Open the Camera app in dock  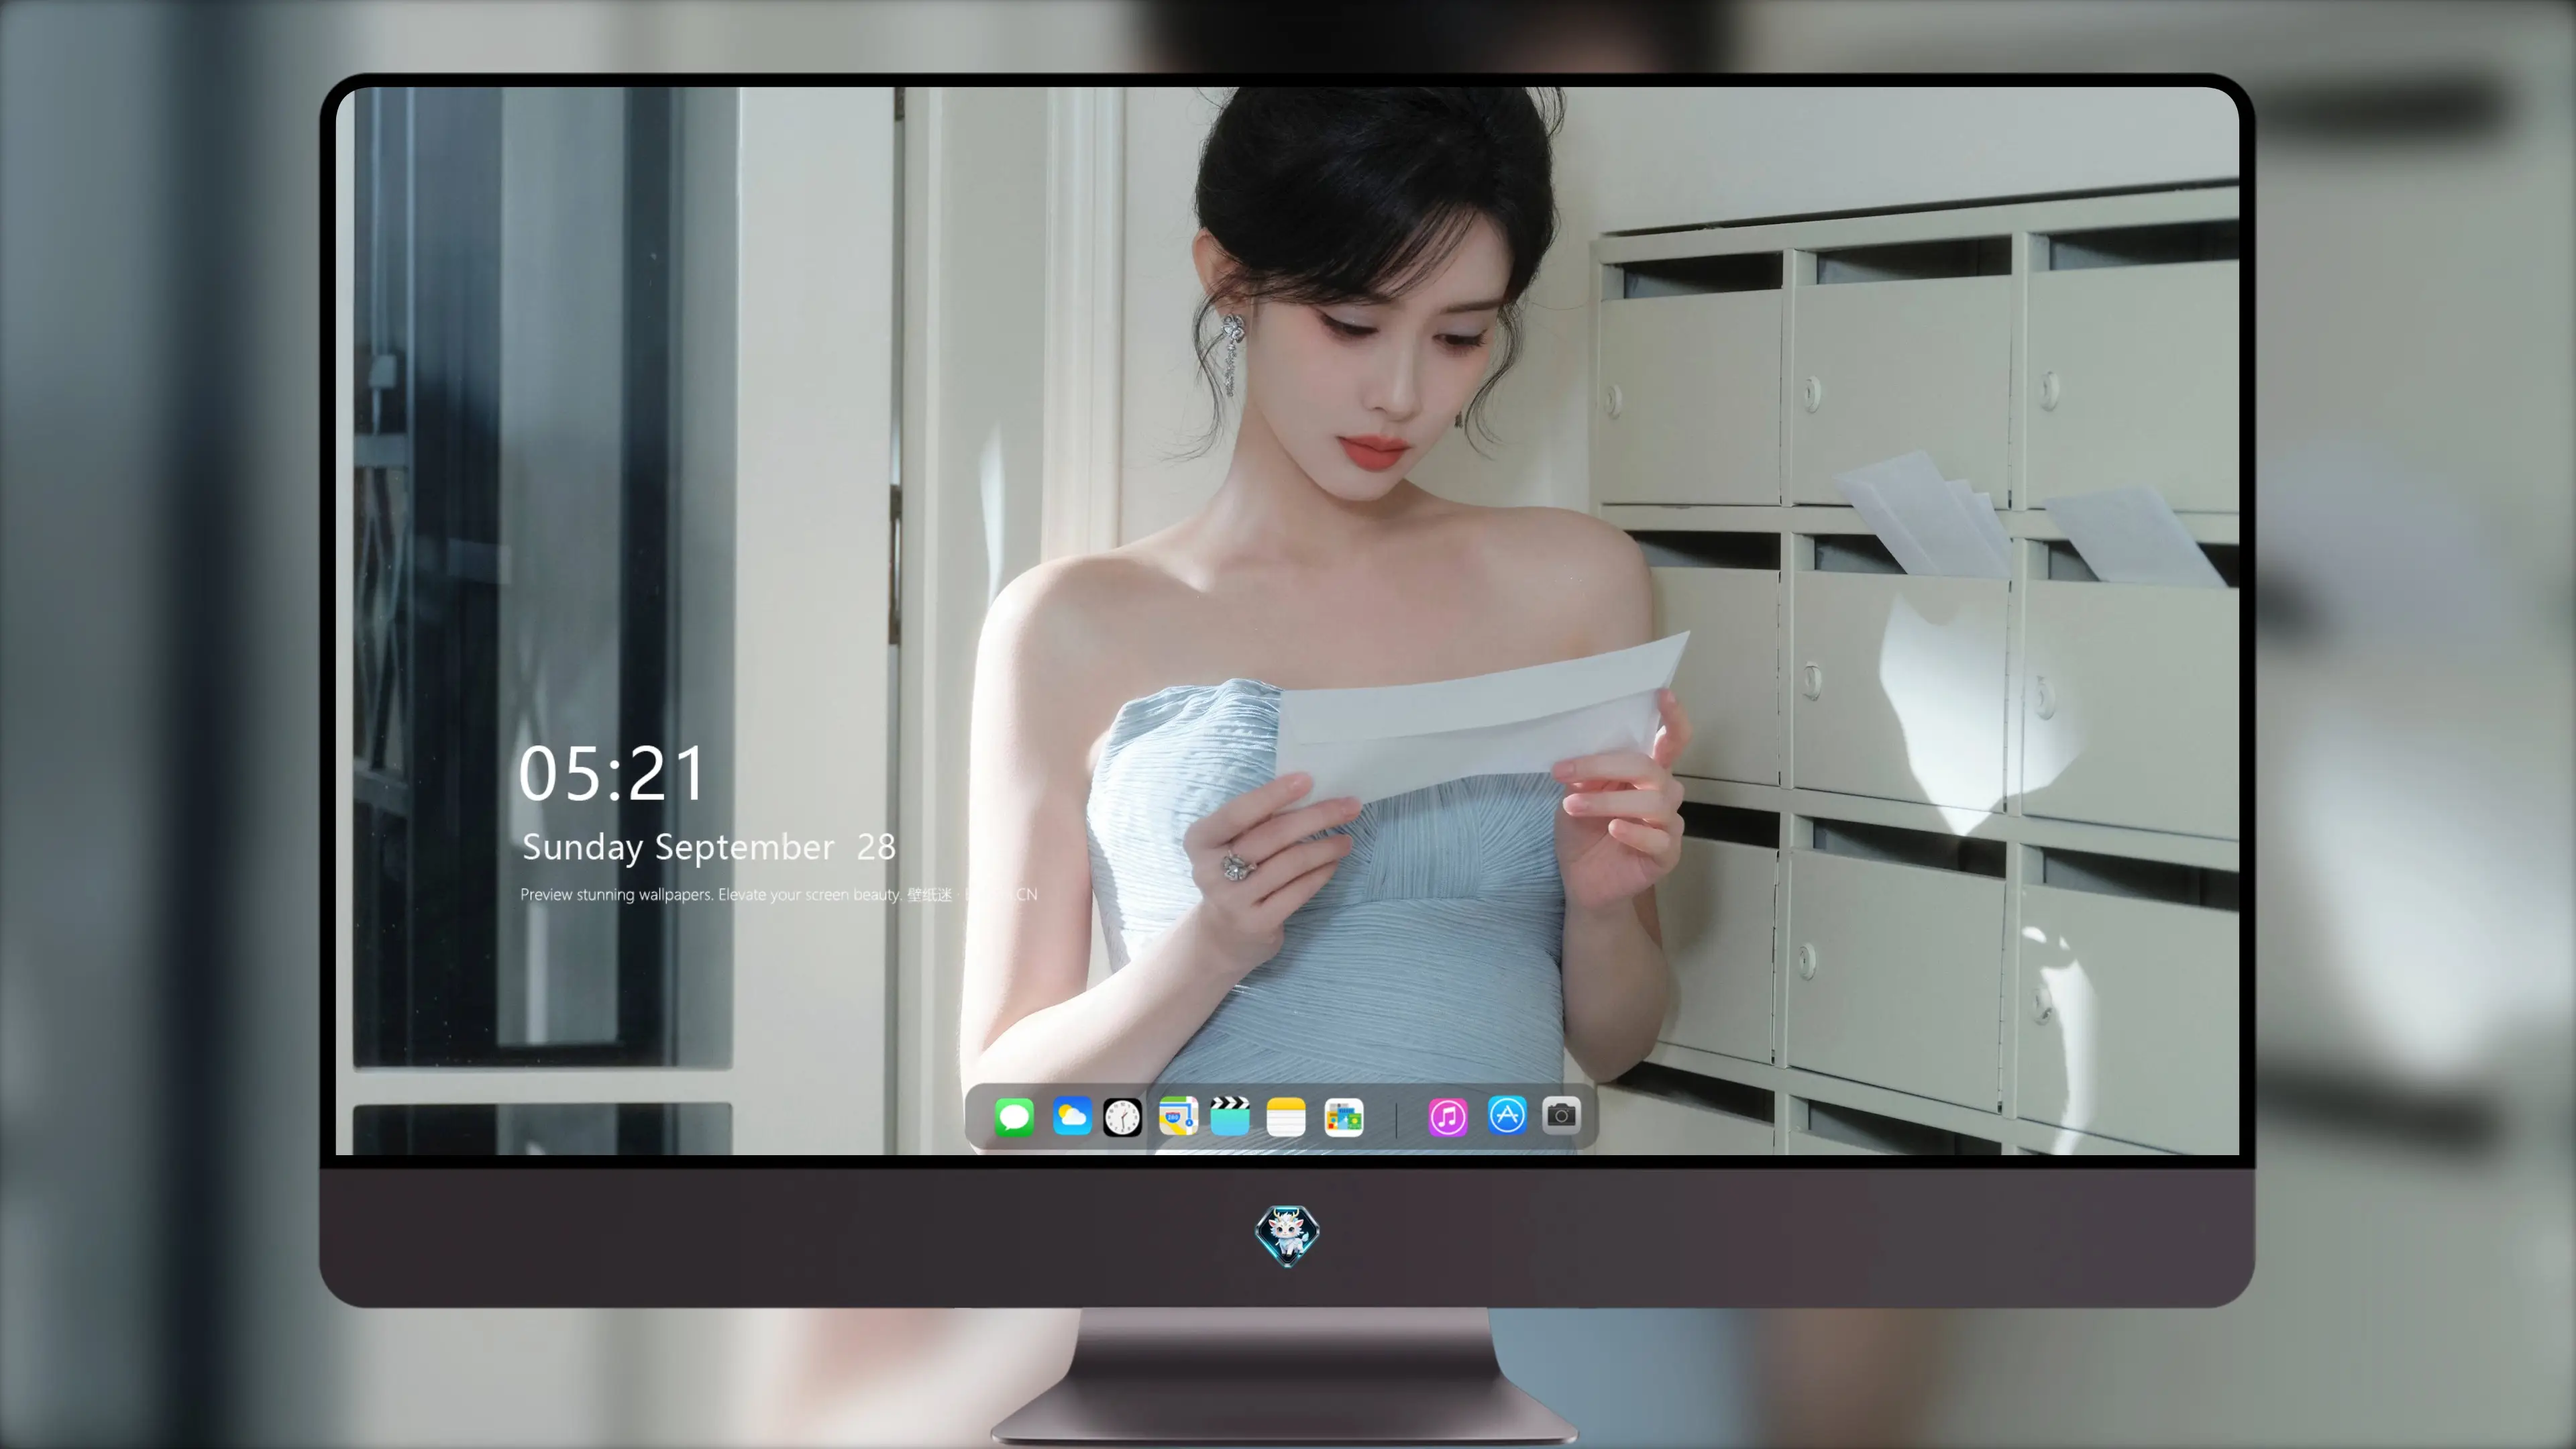click(x=1561, y=1115)
